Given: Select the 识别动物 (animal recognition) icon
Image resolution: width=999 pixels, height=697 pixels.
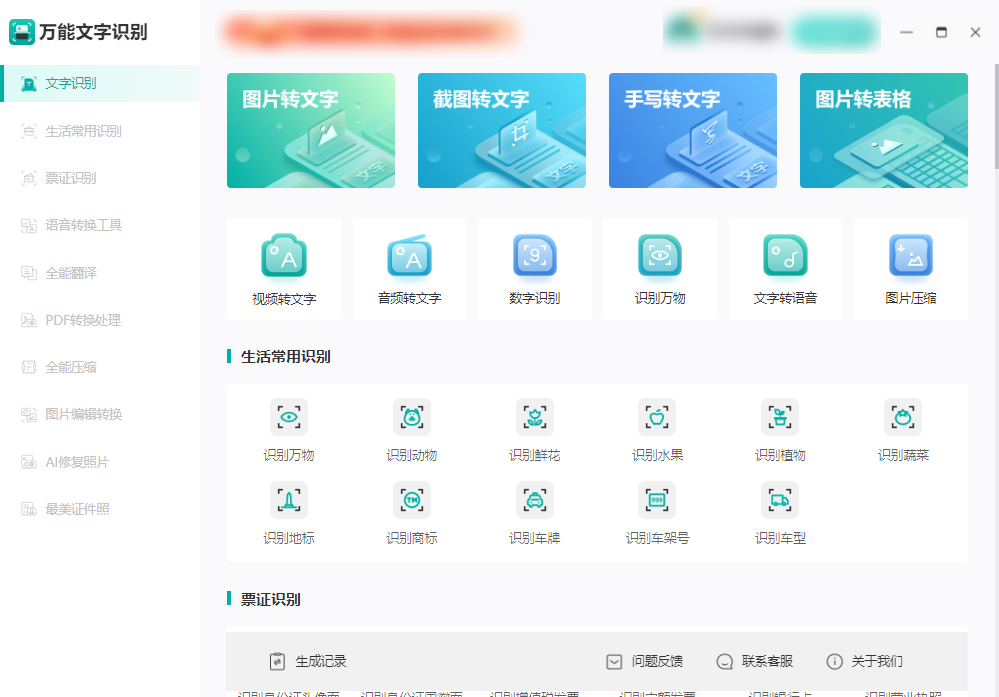Looking at the screenshot, I should point(411,430).
